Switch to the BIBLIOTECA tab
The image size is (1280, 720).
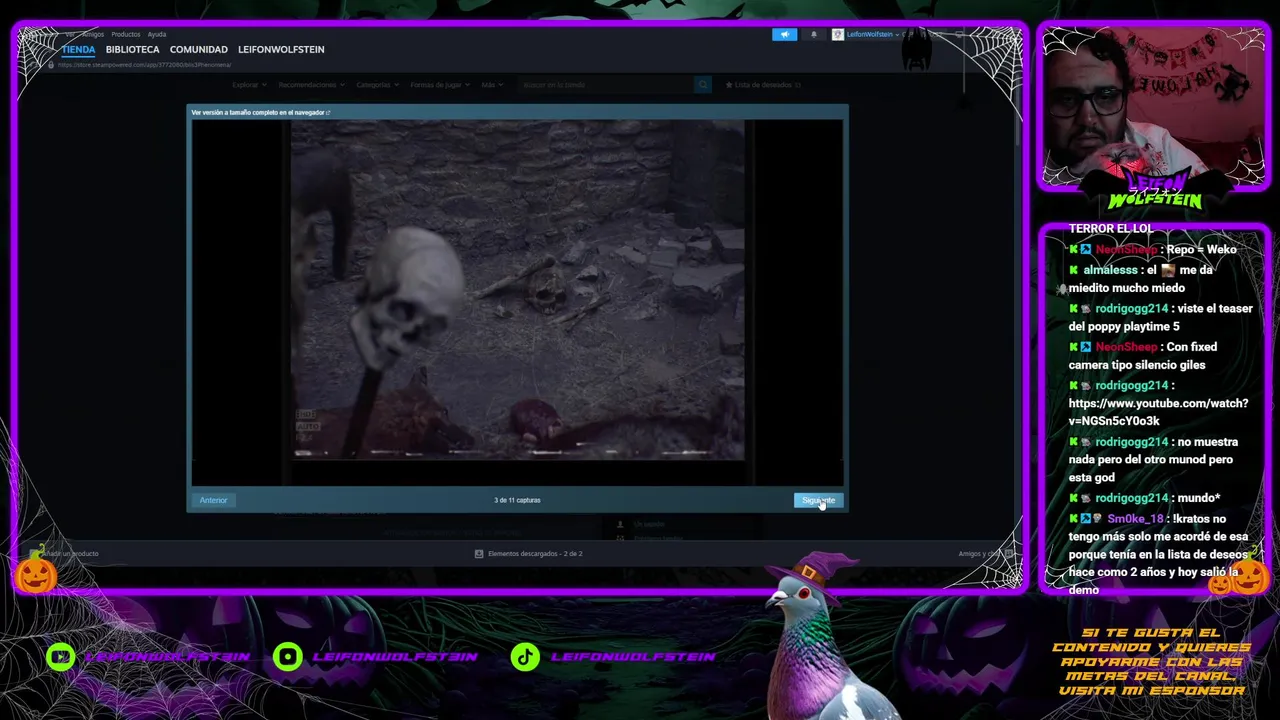click(x=132, y=49)
